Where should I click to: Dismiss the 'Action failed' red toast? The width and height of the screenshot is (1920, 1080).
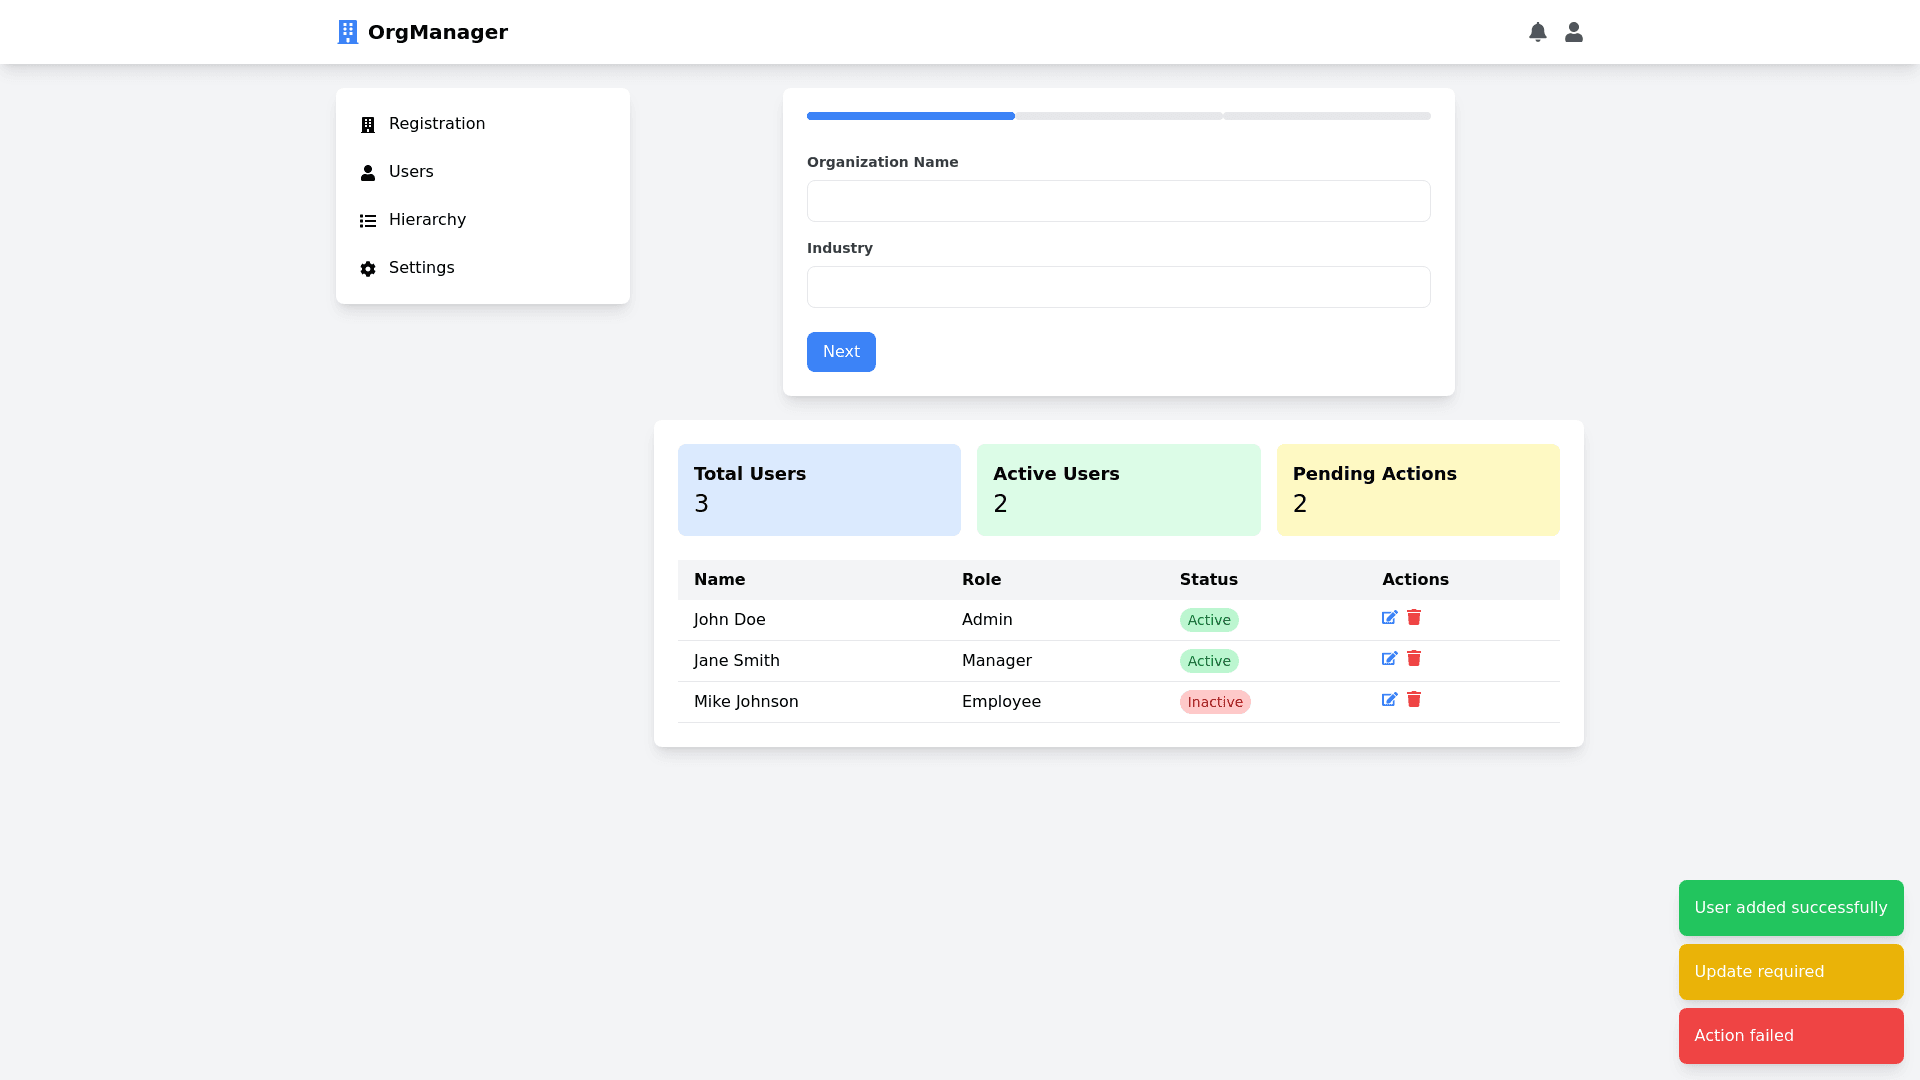[x=1790, y=1036]
